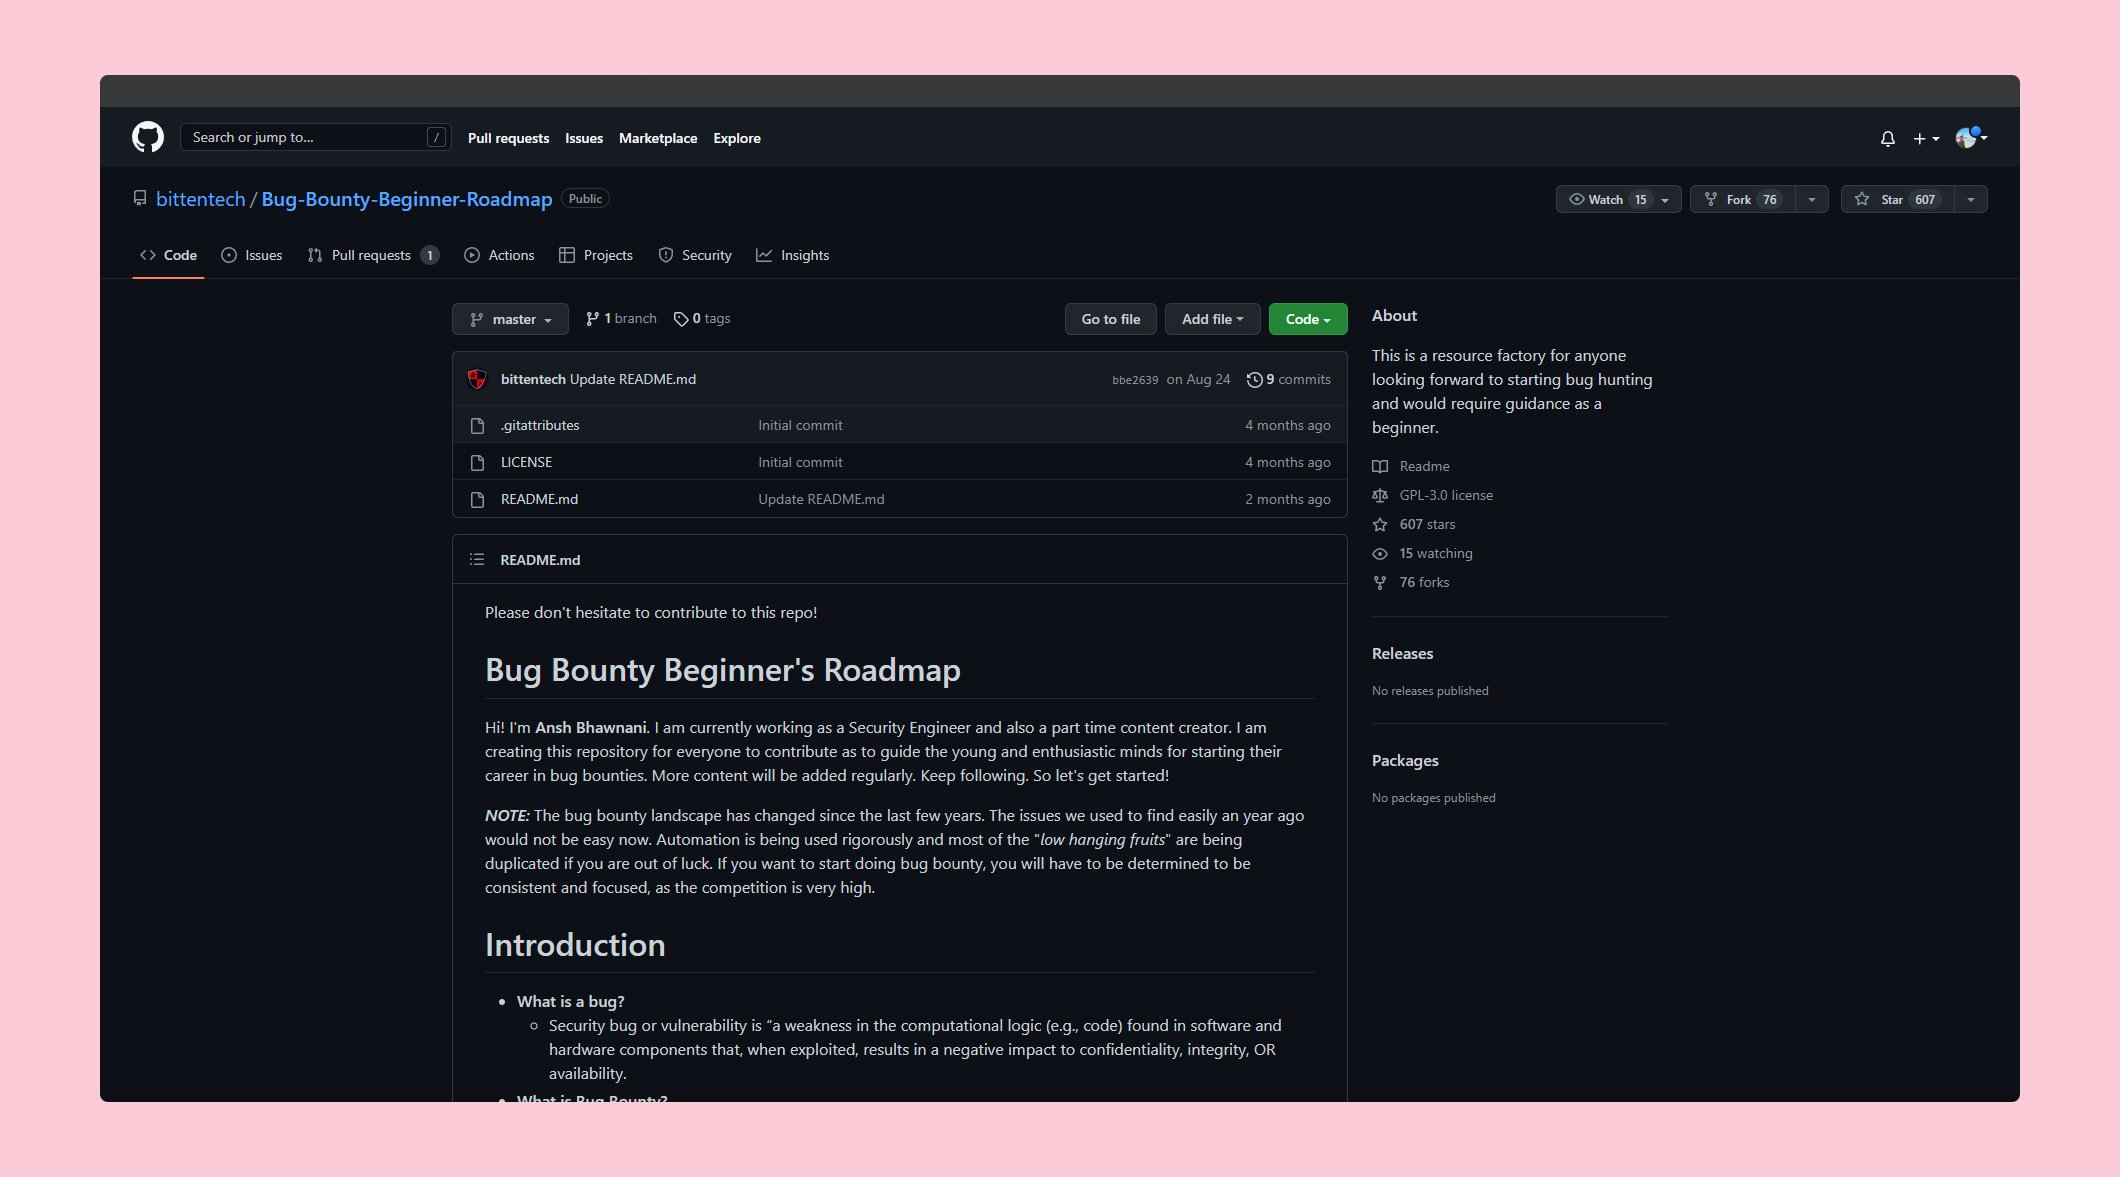The width and height of the screenshot is (2120, 1177).
Task: Expand the Add file dropdown
Action: [1212, 319]
